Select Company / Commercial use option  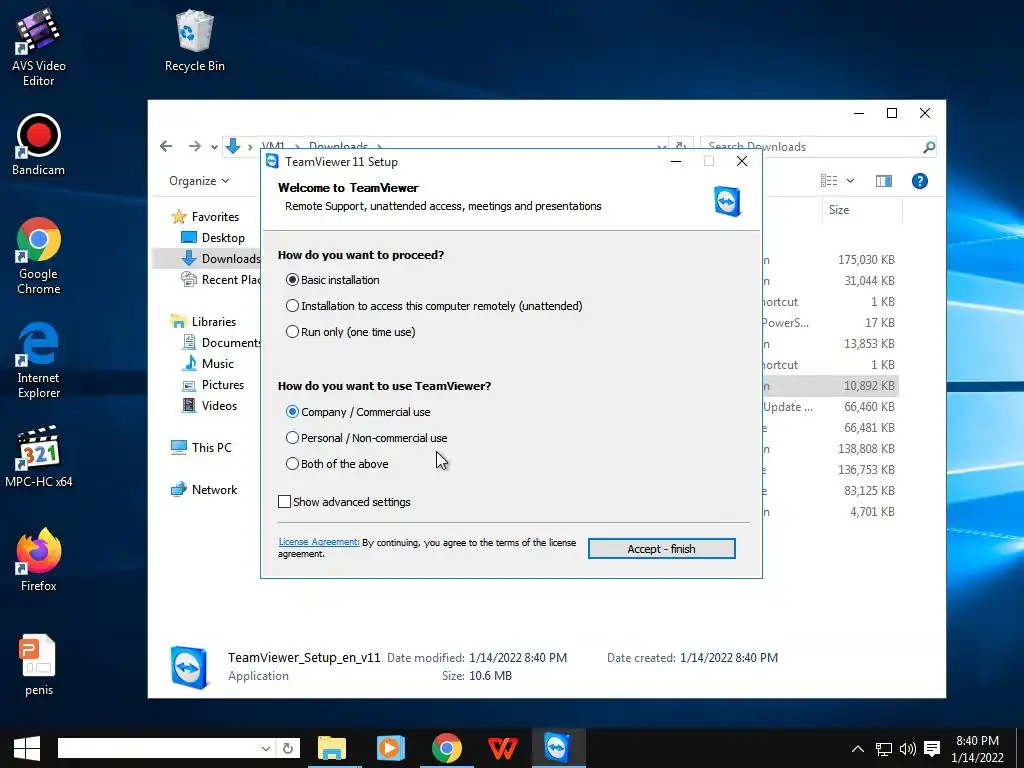293,411
